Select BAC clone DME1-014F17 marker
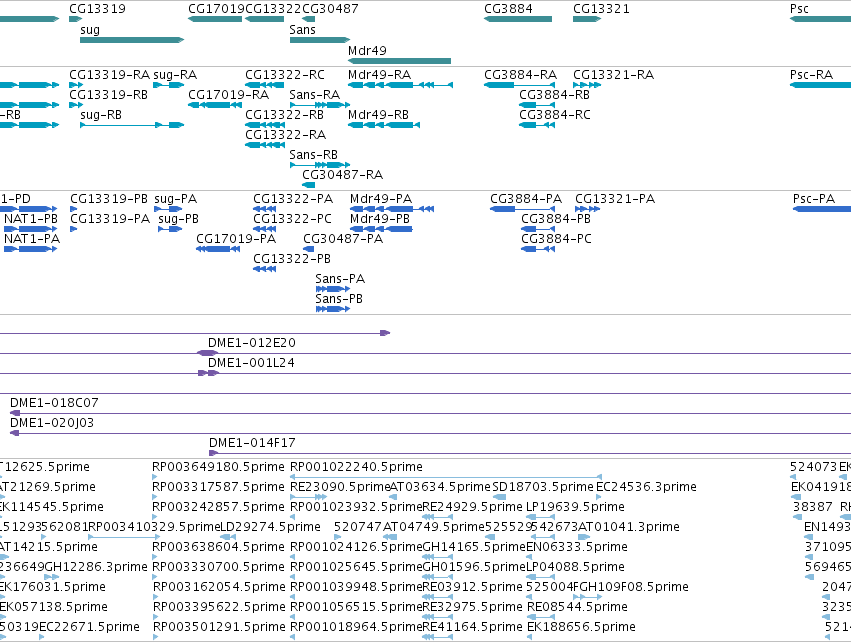Screen dimensions: 851x642 [213, 453]
